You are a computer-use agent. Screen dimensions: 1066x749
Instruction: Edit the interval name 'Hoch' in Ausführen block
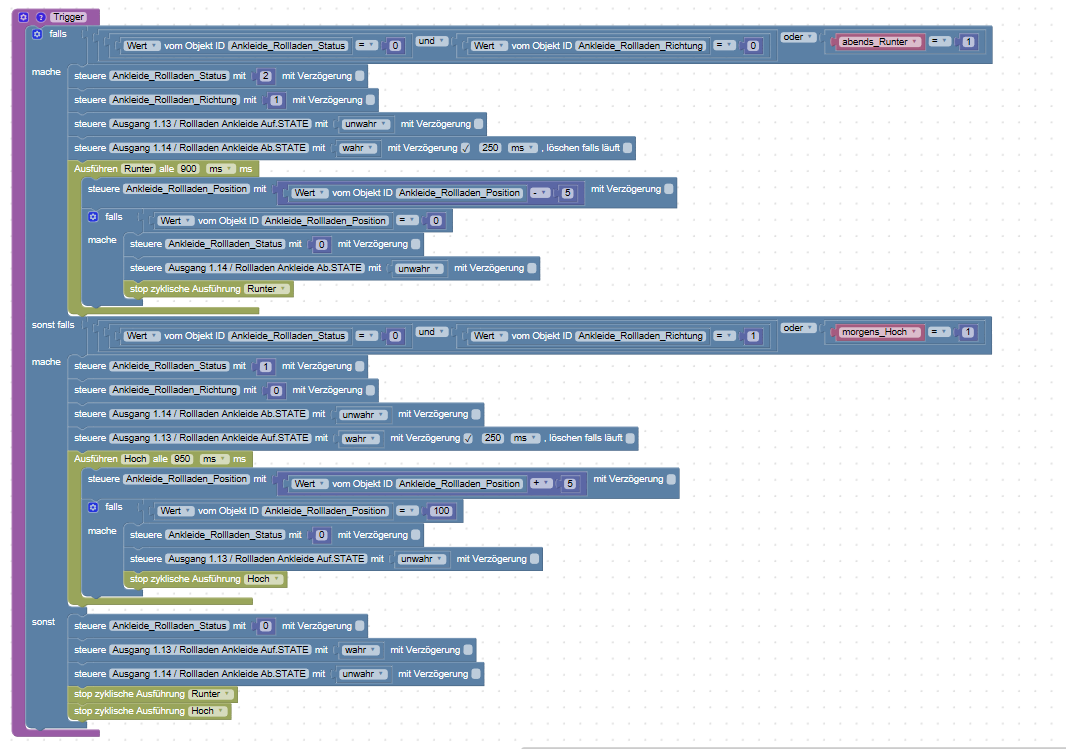[x=135, y=459]
